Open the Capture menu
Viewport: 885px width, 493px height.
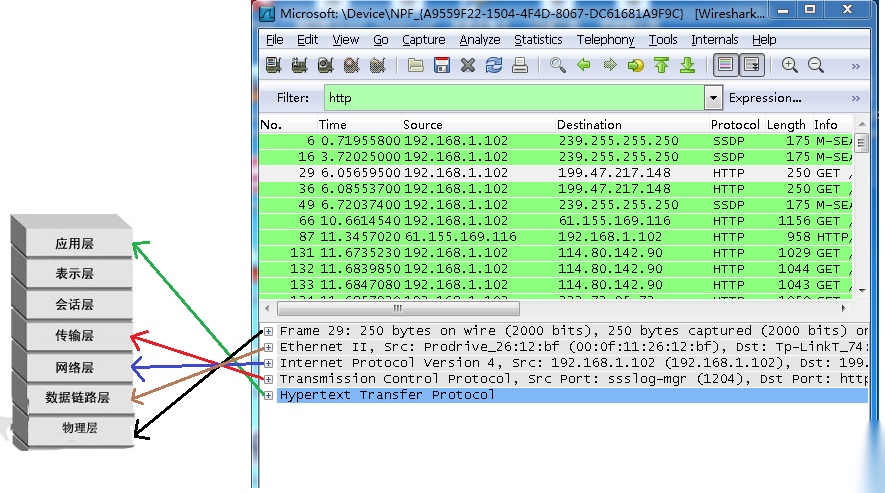[423, 40]
